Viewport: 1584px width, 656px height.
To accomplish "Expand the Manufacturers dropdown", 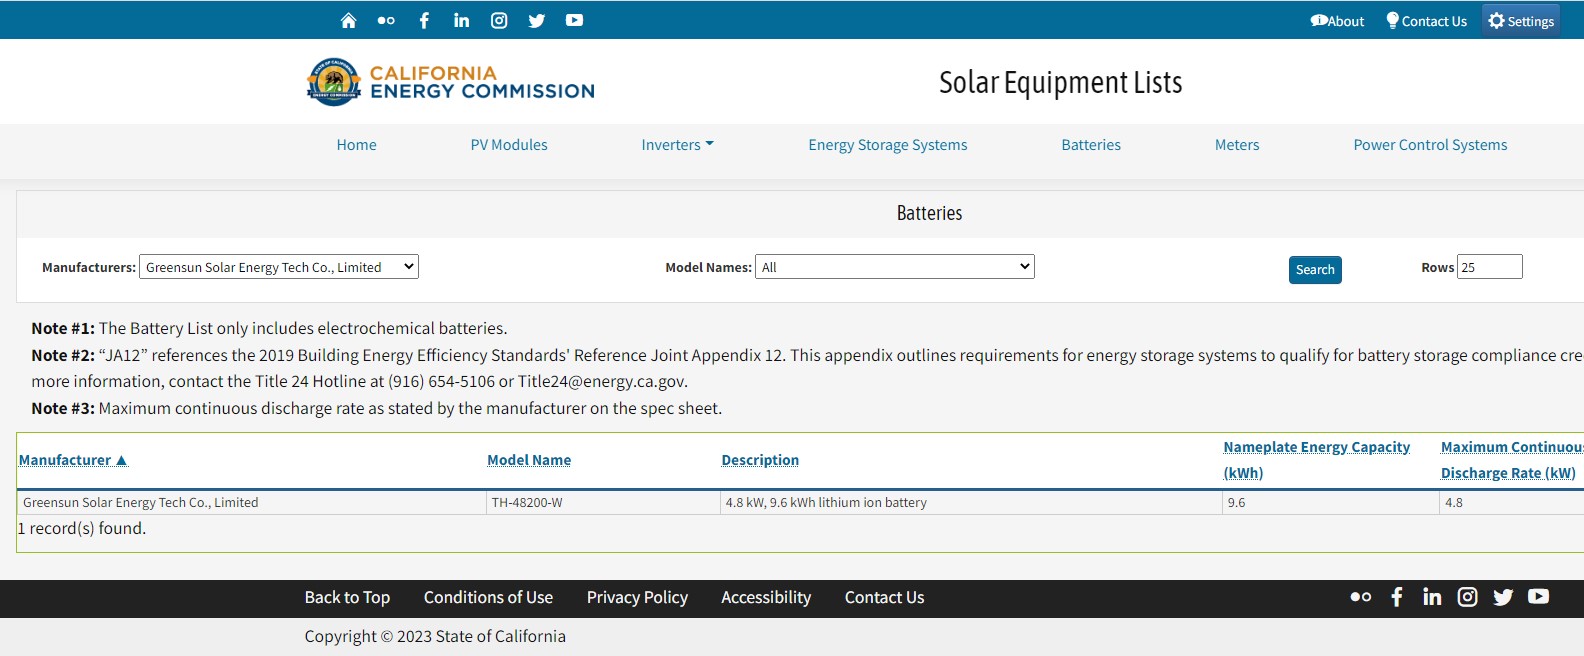I will 278,267.
